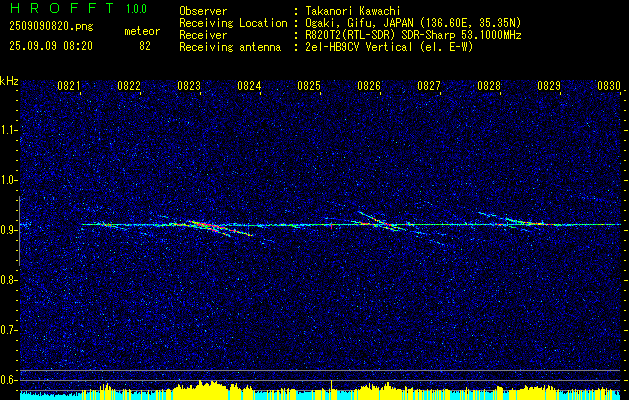
Task: Click the 2el-HB9CV Vertical antenna text
Action: [x=389, y=47]
